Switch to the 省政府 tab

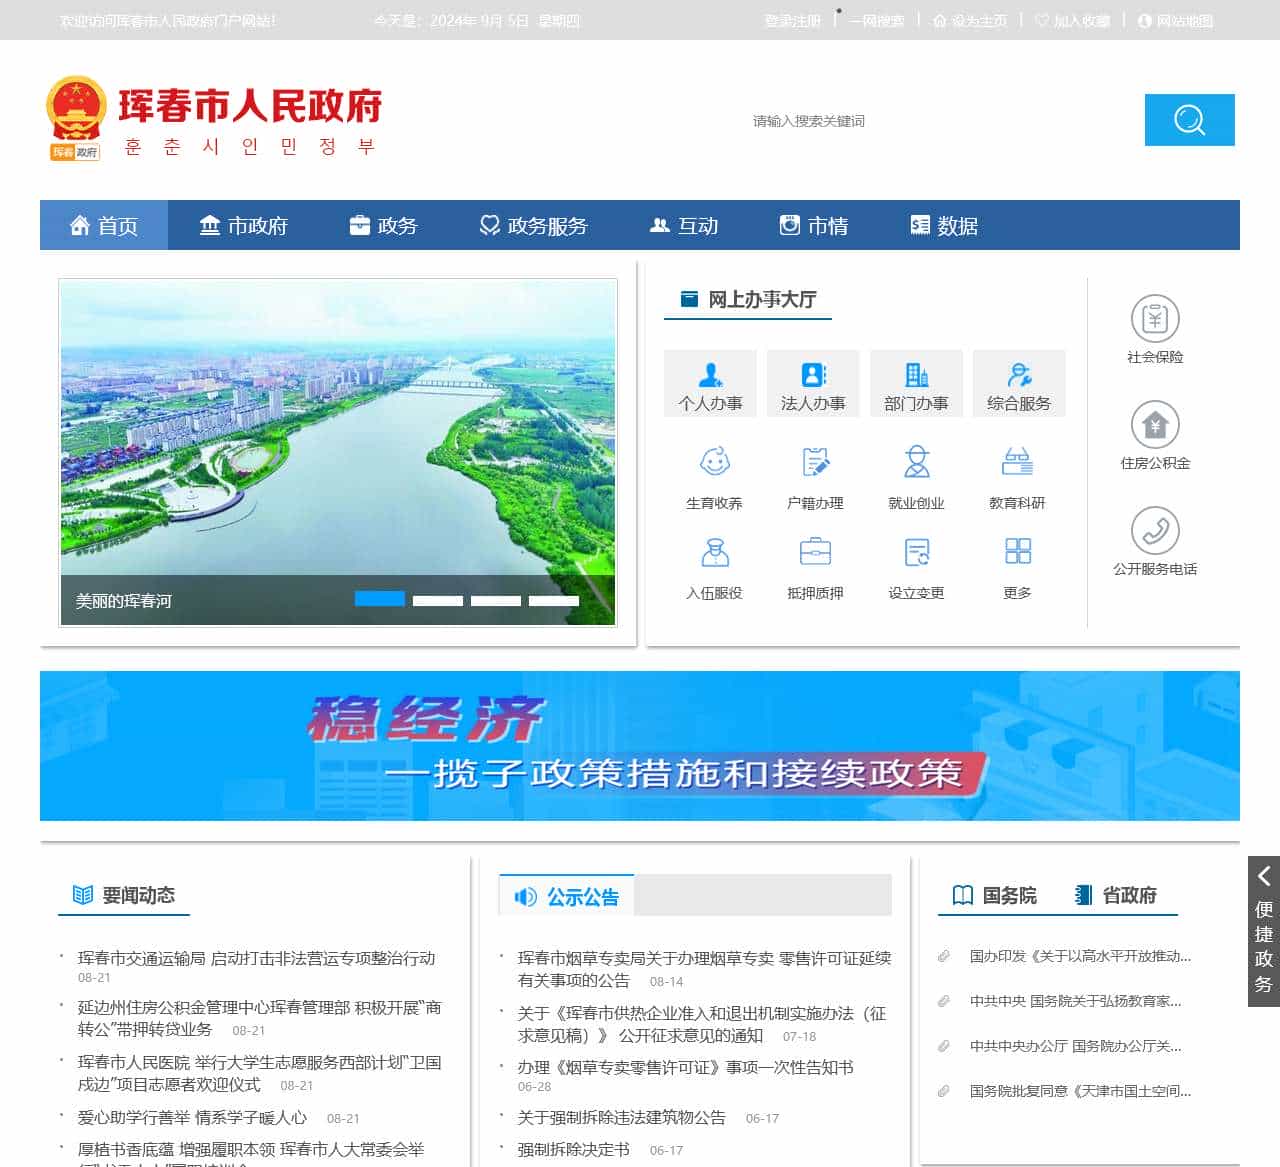coord(1115,895)
